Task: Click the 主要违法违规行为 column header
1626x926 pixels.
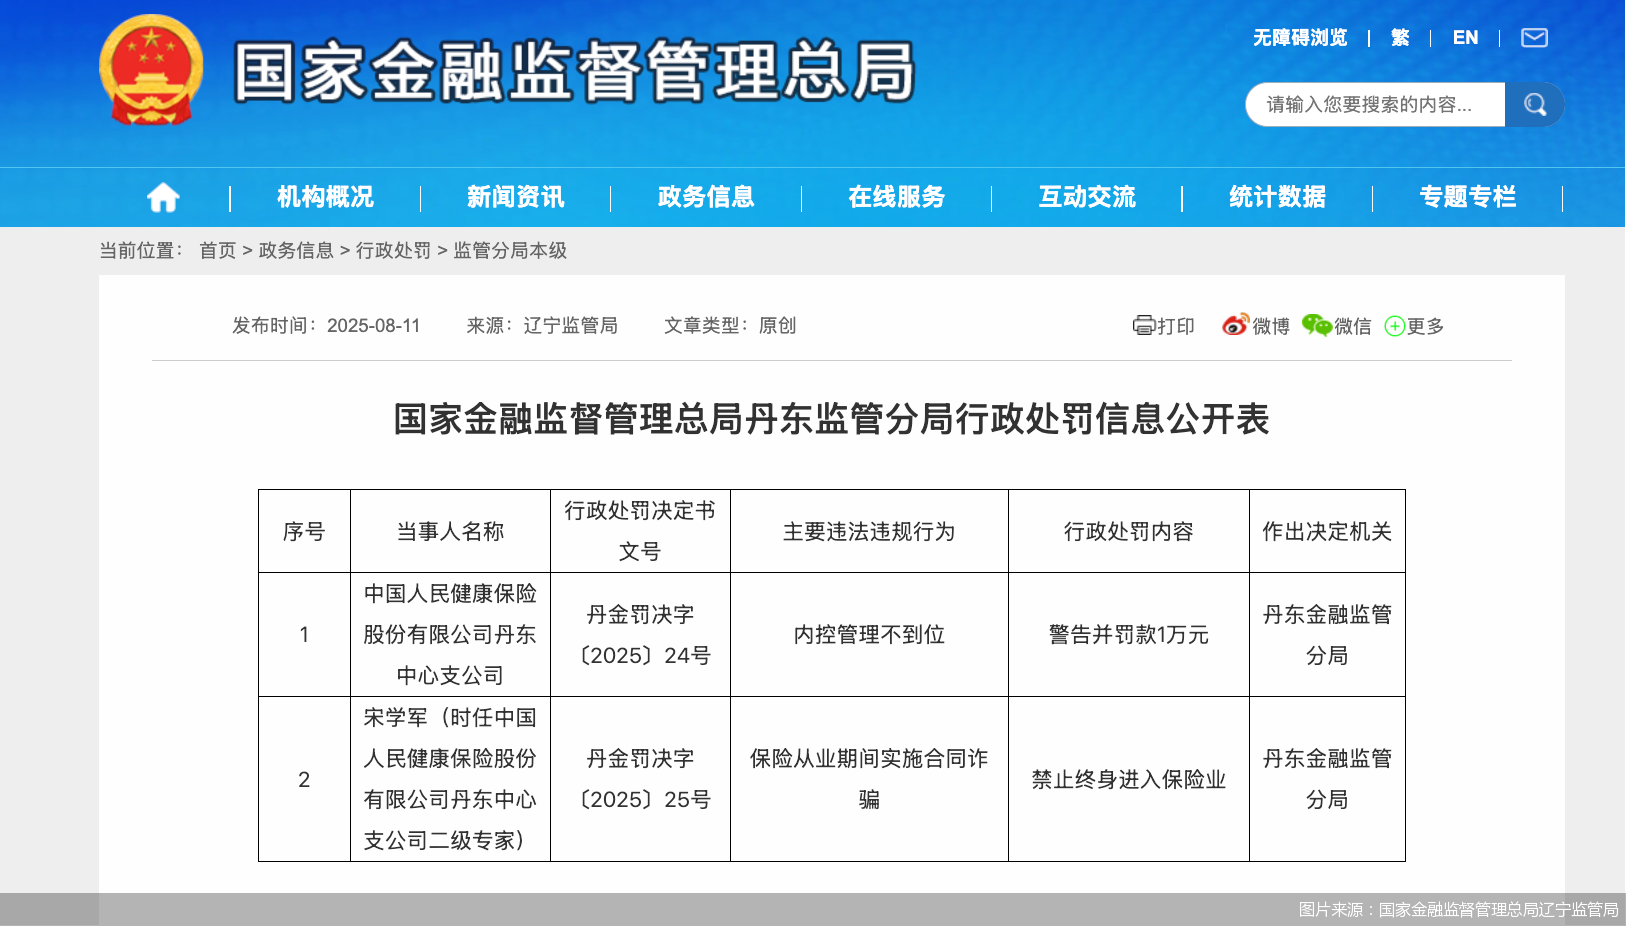Action: tap(869, 531)
